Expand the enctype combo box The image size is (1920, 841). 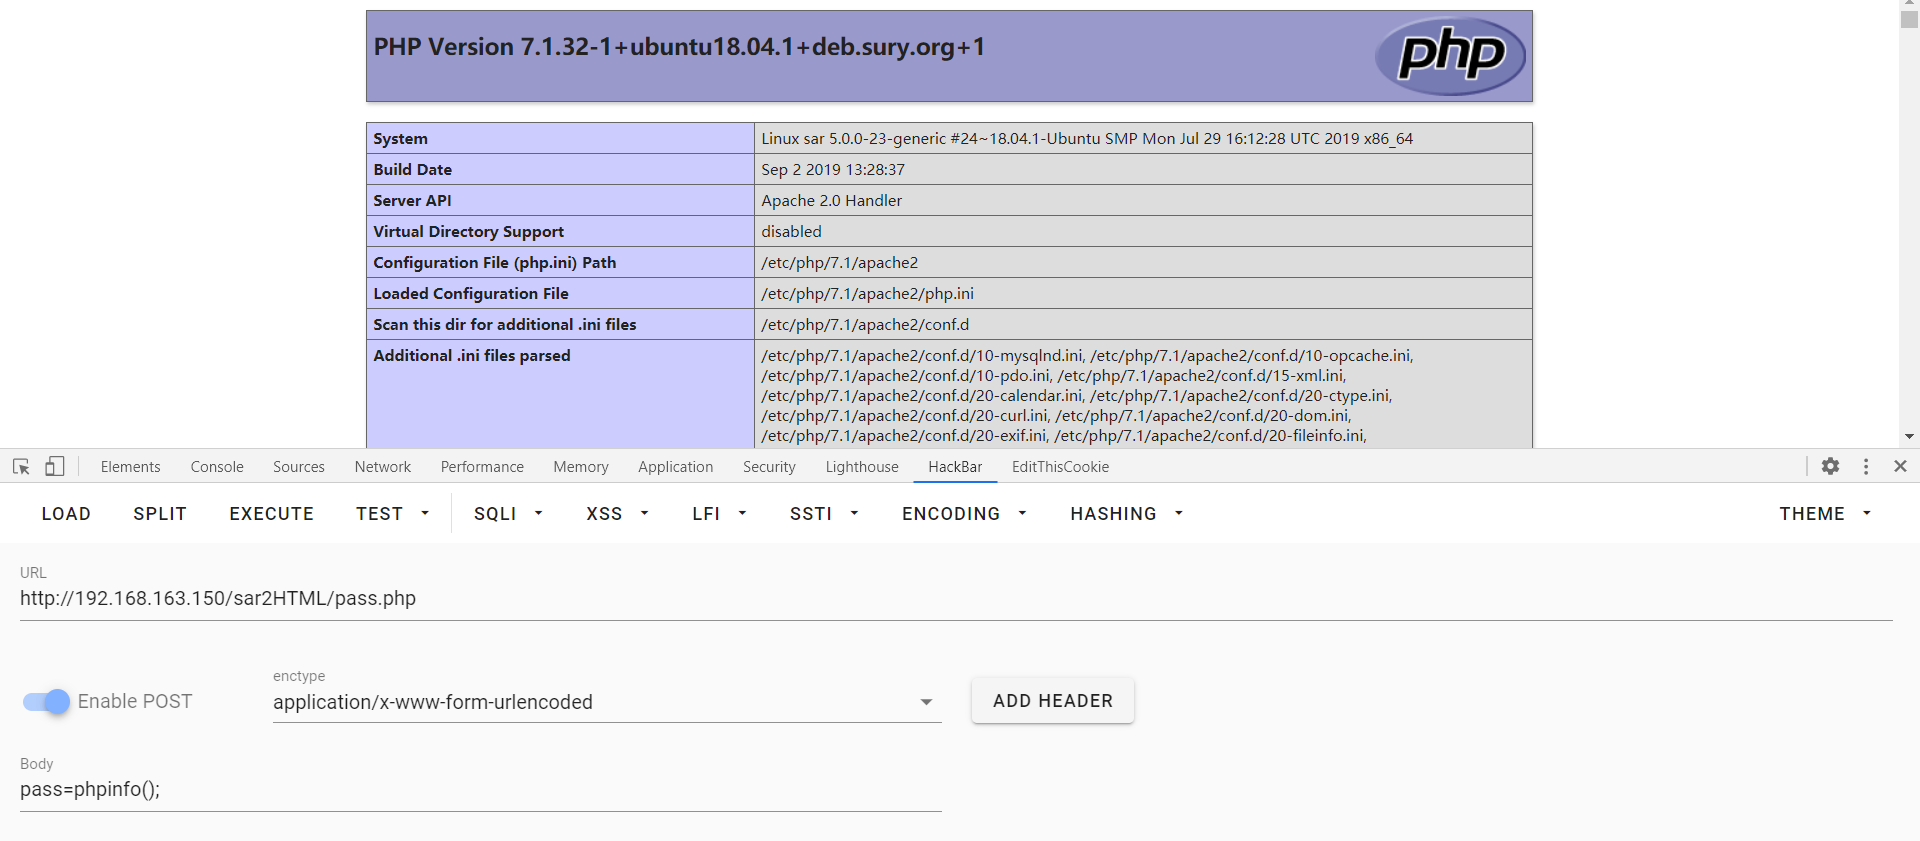point(607,702)
